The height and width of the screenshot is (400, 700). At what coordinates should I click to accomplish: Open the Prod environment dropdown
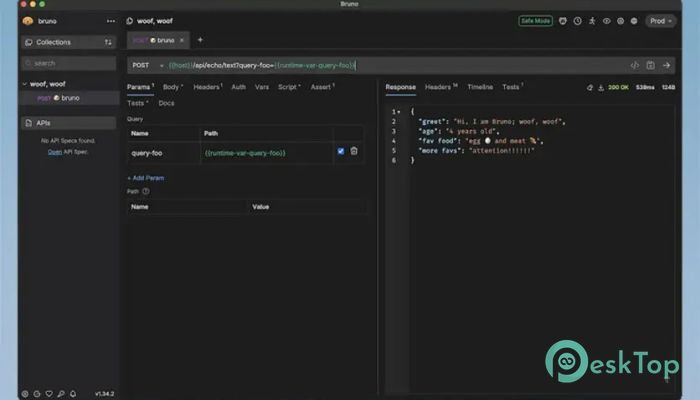661,21
